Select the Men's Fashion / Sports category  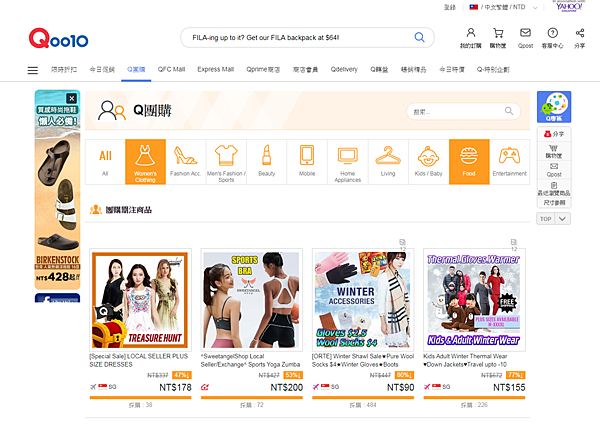(226, 162)
